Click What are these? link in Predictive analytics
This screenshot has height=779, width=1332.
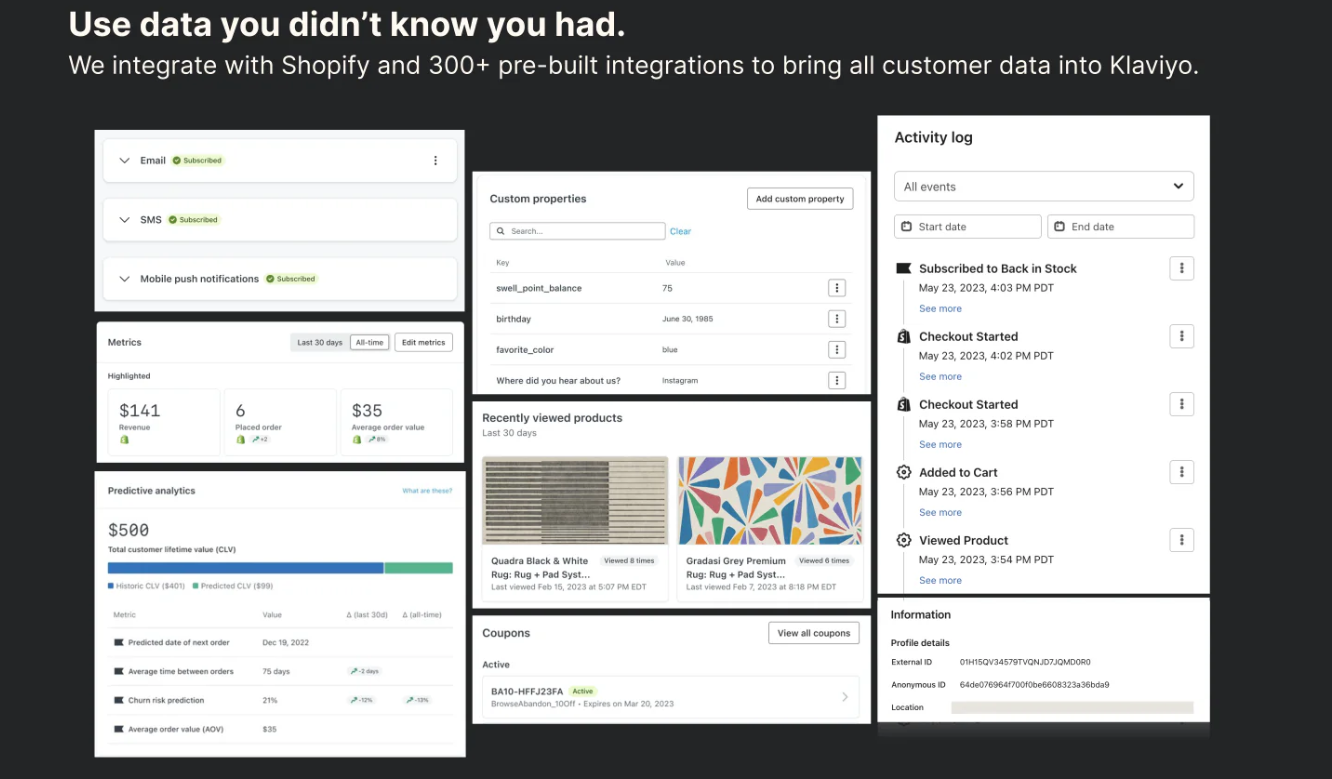[427, 491]
